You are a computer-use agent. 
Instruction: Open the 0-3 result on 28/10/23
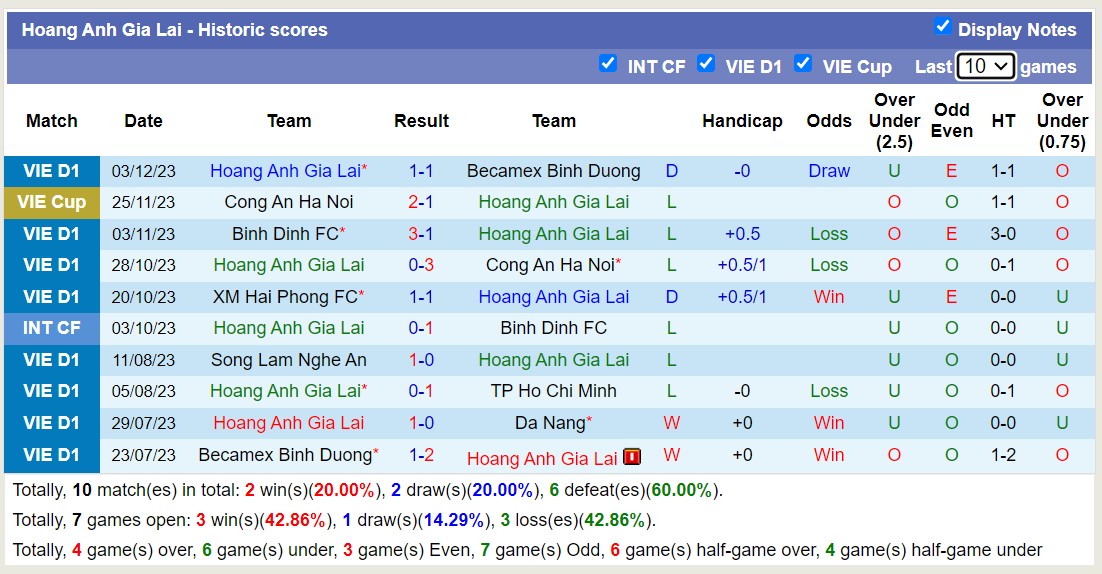point(421,265)
